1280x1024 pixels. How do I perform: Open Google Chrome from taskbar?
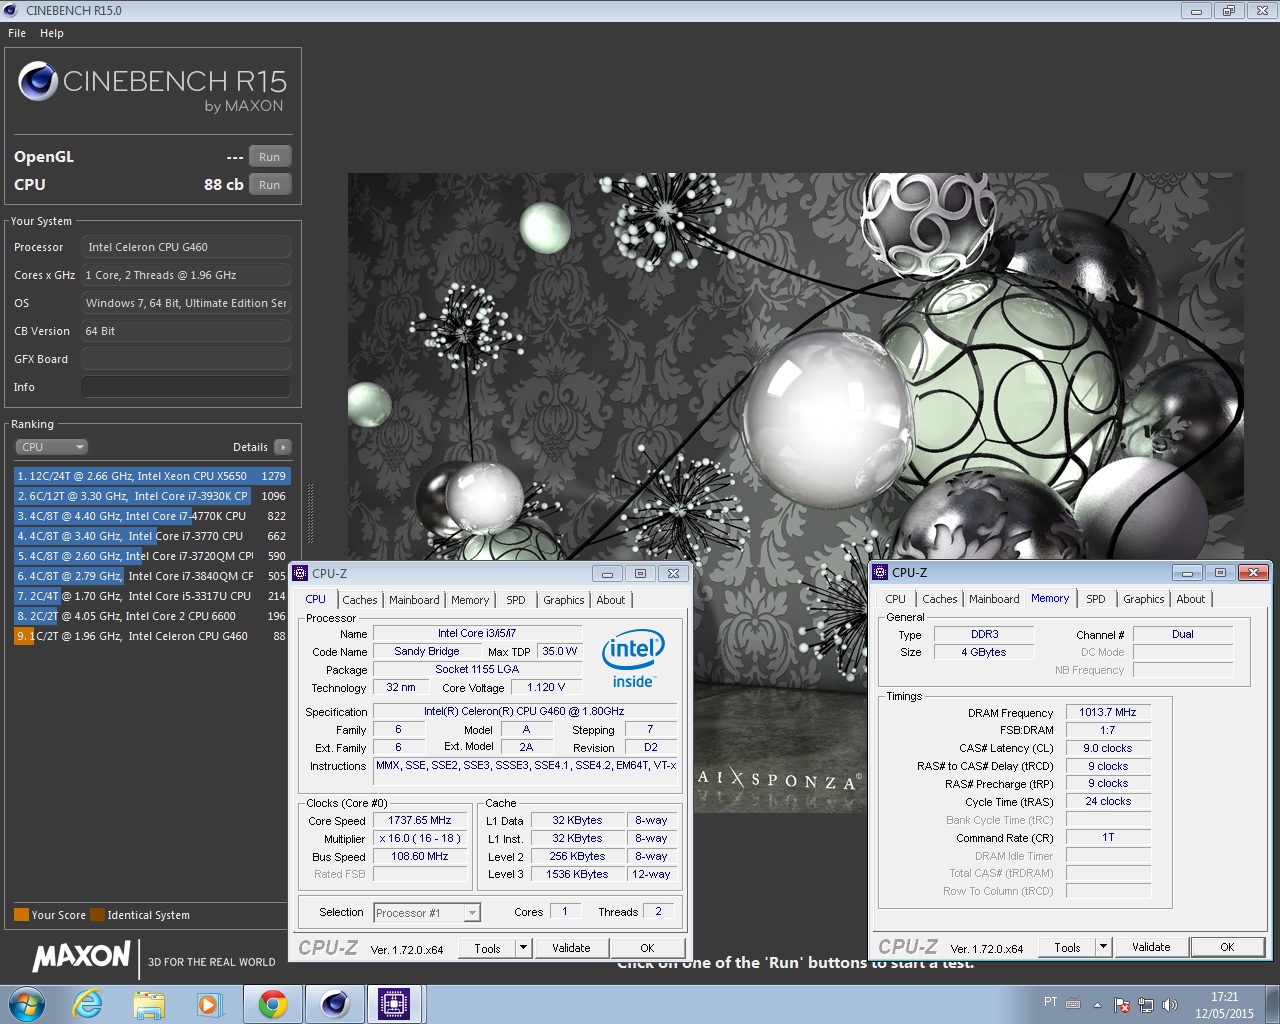pyautogui.click(x=272, y=1004)
